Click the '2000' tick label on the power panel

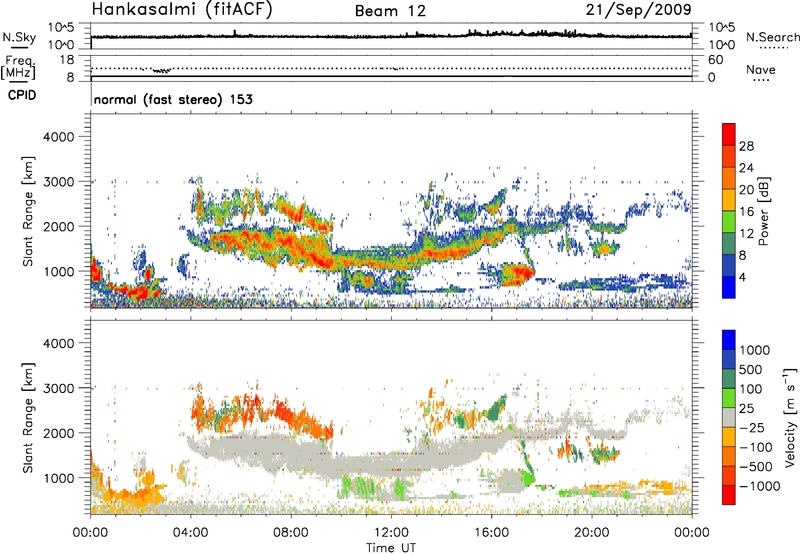pyautogui.click(x=58, y=226)
